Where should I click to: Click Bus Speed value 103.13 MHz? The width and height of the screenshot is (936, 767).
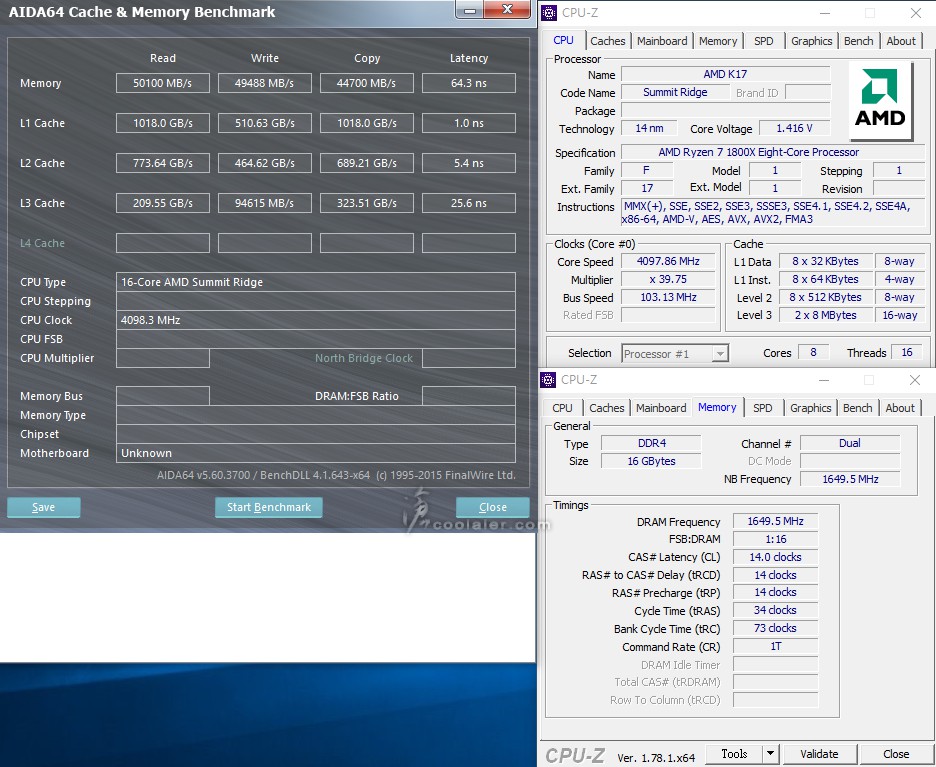click(668, 297)
